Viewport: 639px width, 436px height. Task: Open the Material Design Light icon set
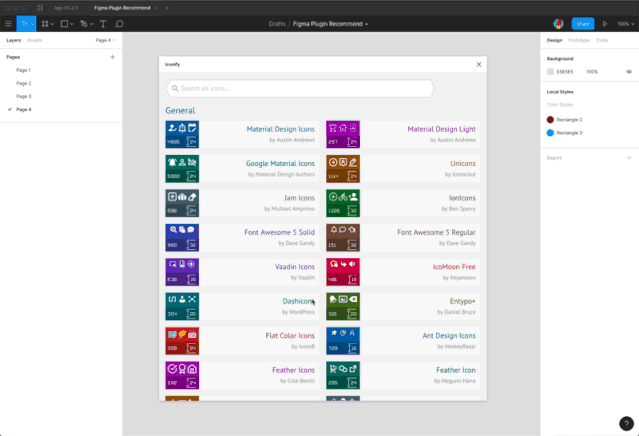[403, 134]
